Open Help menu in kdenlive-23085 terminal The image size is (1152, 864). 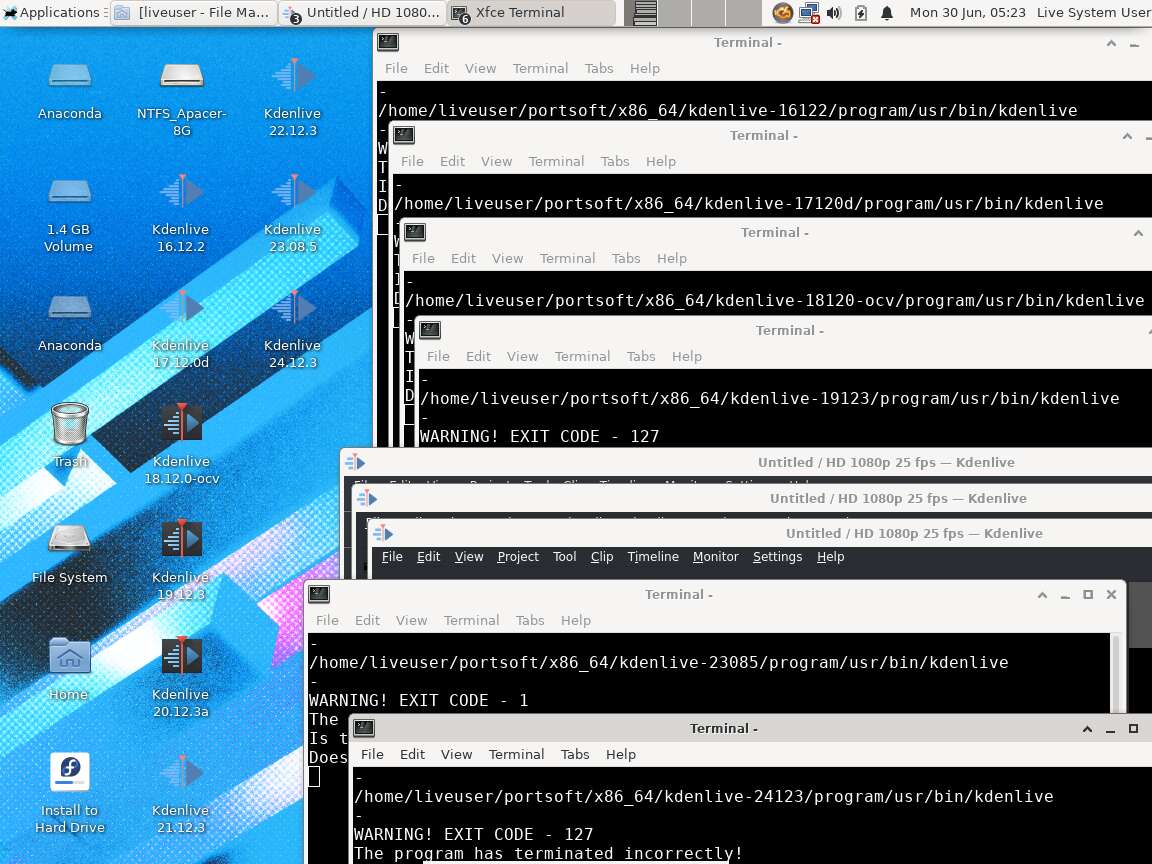click(575, 620)
